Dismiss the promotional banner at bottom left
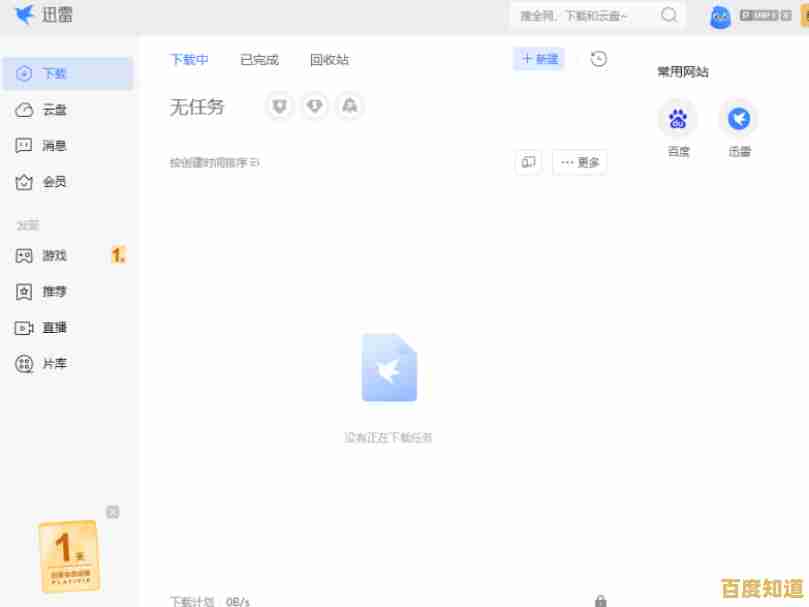This screenshot has height=607, width=809. click(113, 512)
